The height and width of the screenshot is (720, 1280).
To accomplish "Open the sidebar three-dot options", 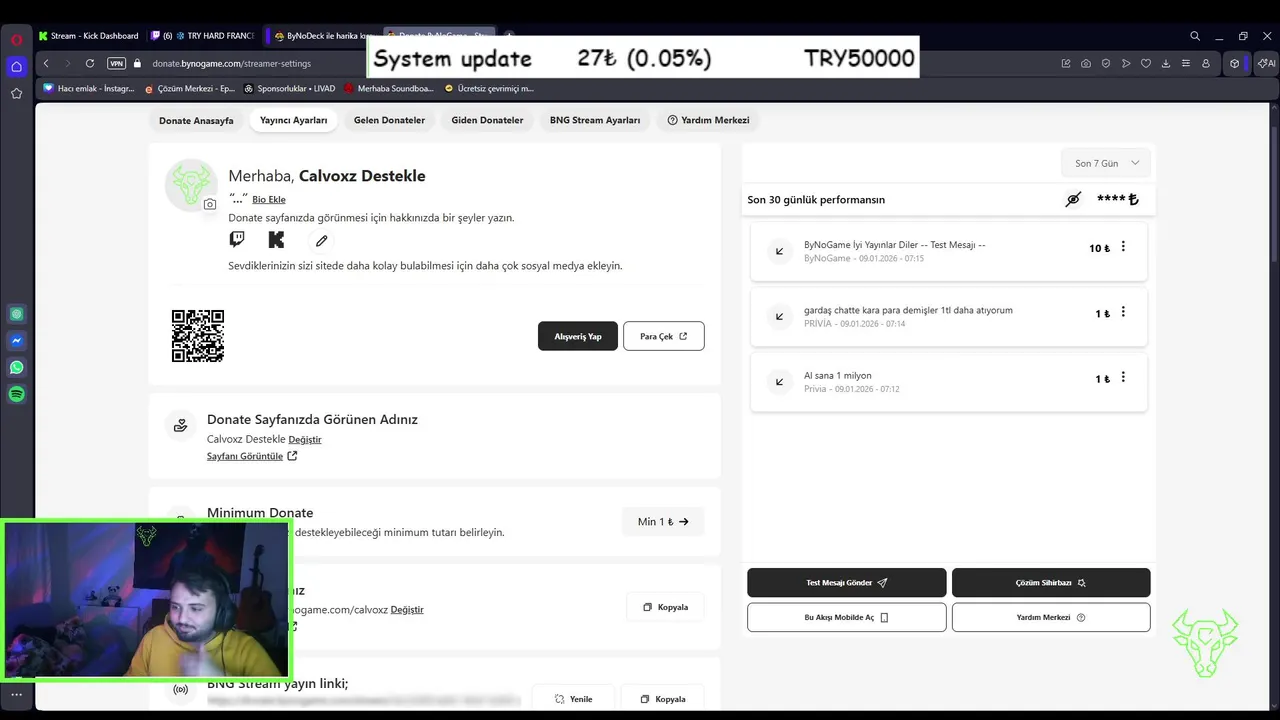I will [x=16, y=694].
